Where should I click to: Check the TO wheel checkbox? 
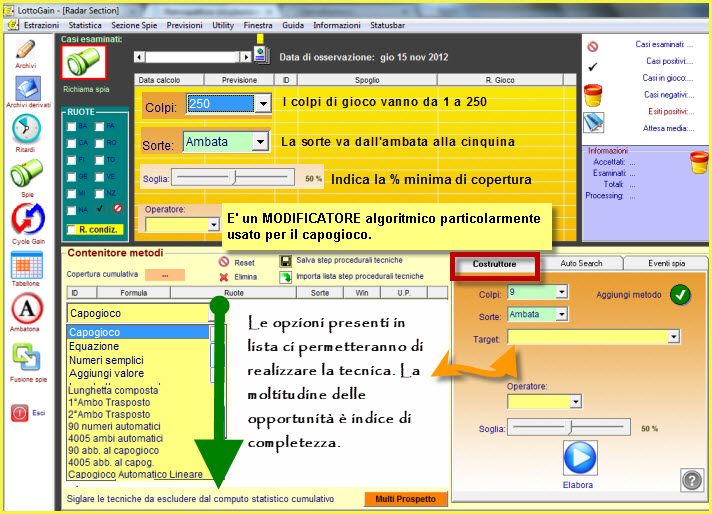click(99, 160)
